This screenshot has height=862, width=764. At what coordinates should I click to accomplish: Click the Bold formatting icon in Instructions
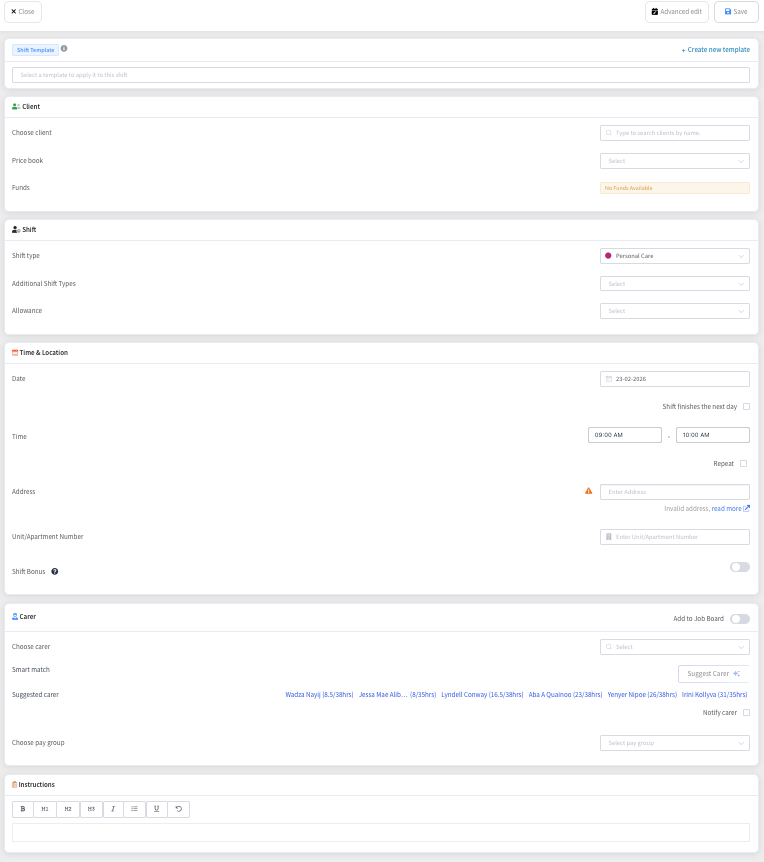coord(23,809)
